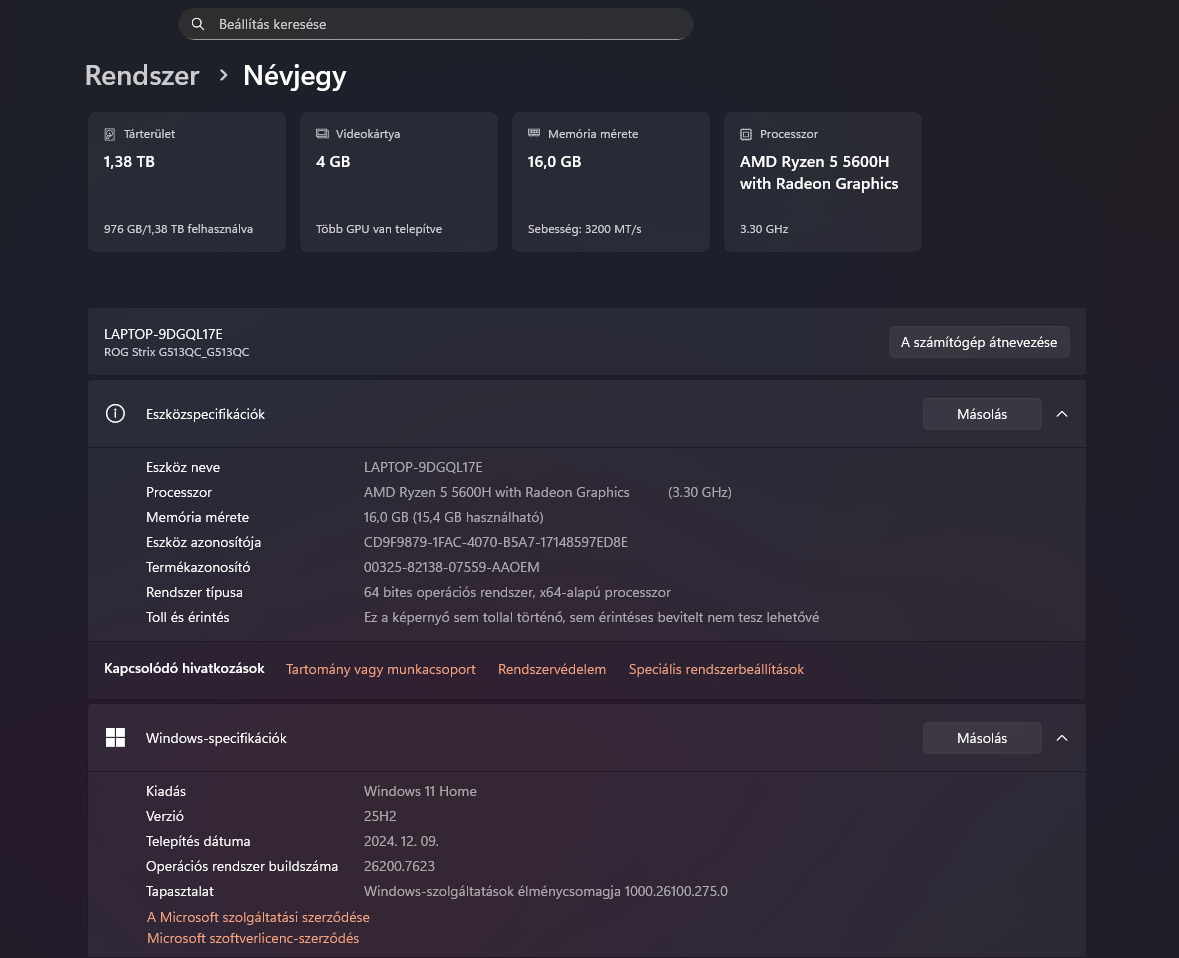Viewport: 1179px width, 958px height.
Task: Open A Microsoft szolgáltatási szerződése link
Action: point(258,917)
